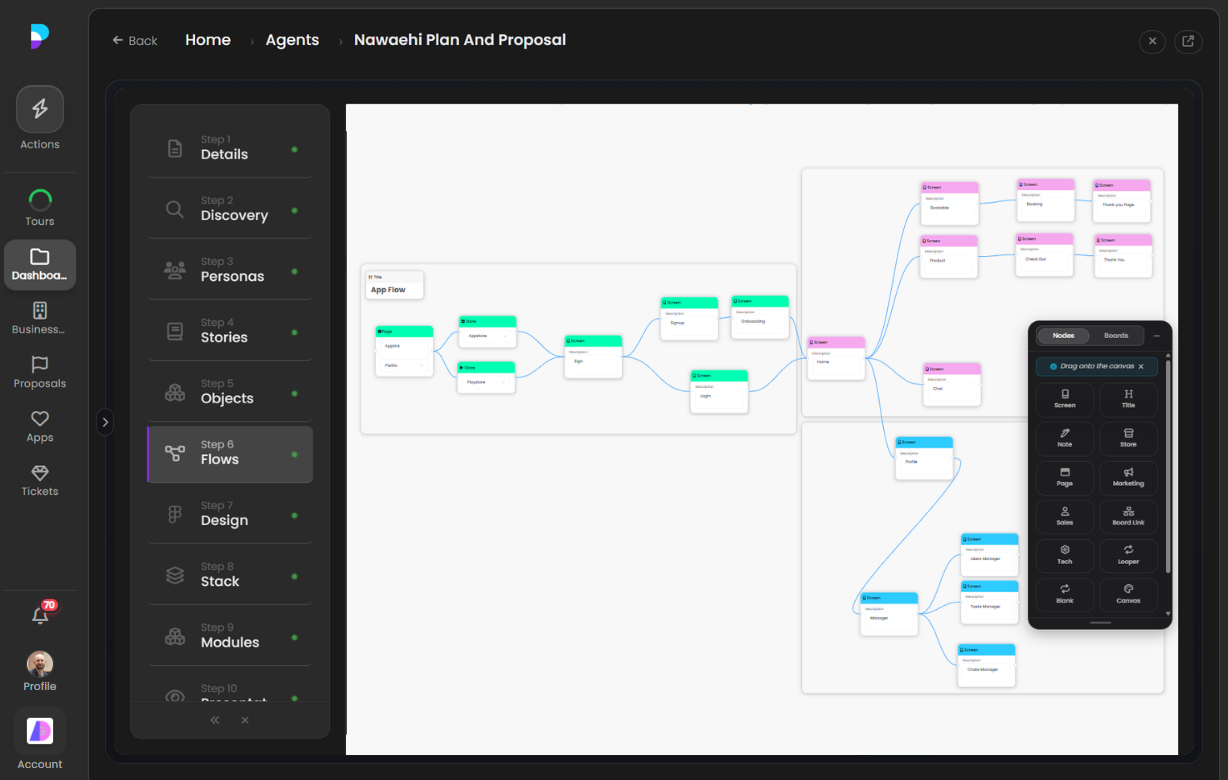1228x780 pixels.
Task: Select the Store node type
Action: coord(1128,438)
